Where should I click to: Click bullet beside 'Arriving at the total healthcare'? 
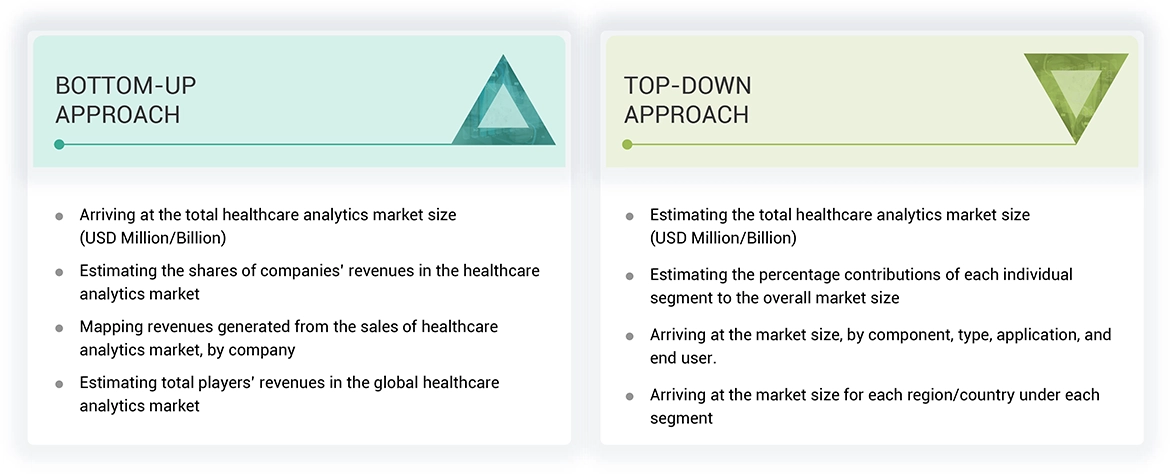[x=59, y=215]
